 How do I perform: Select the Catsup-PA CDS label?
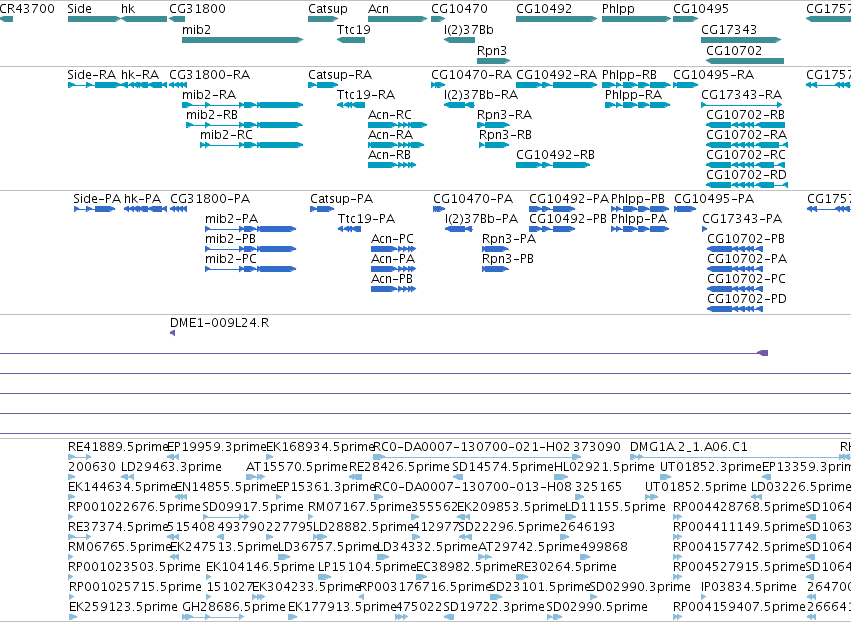pyautogui.click(x=341, y=199)
